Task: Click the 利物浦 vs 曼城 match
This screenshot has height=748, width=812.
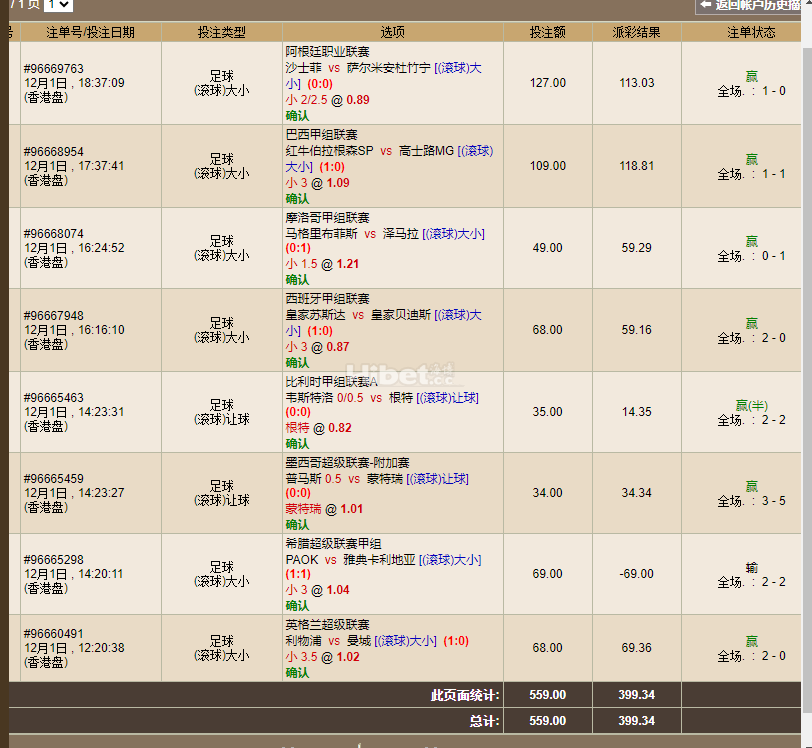Action: pyautogui.click(x=328, y=641)
